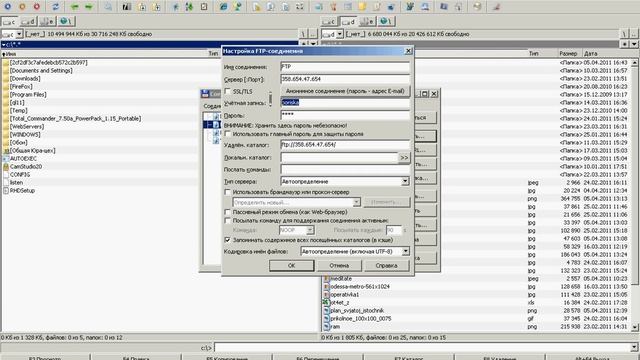Select CamStudio20 file in left panel

point(26,167)
